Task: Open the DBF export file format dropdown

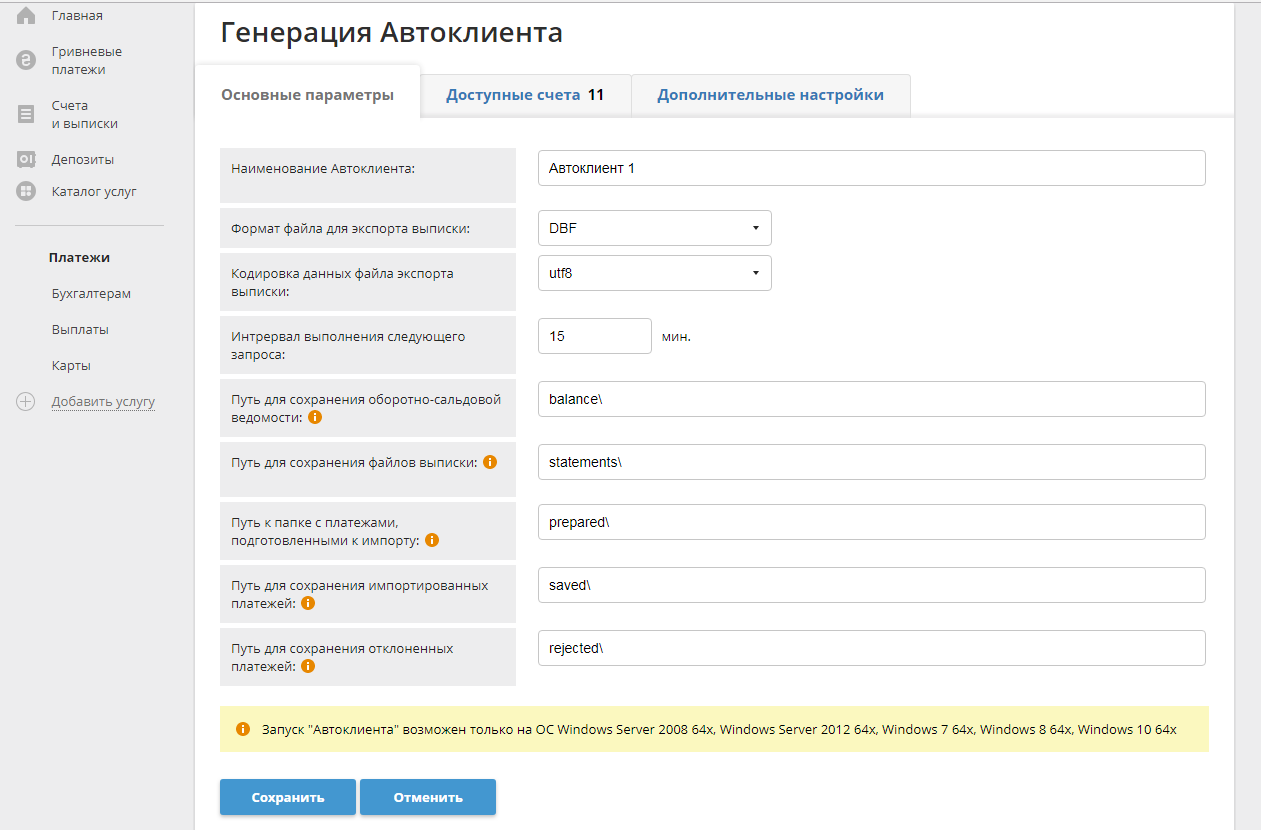Action: (654, 228)
